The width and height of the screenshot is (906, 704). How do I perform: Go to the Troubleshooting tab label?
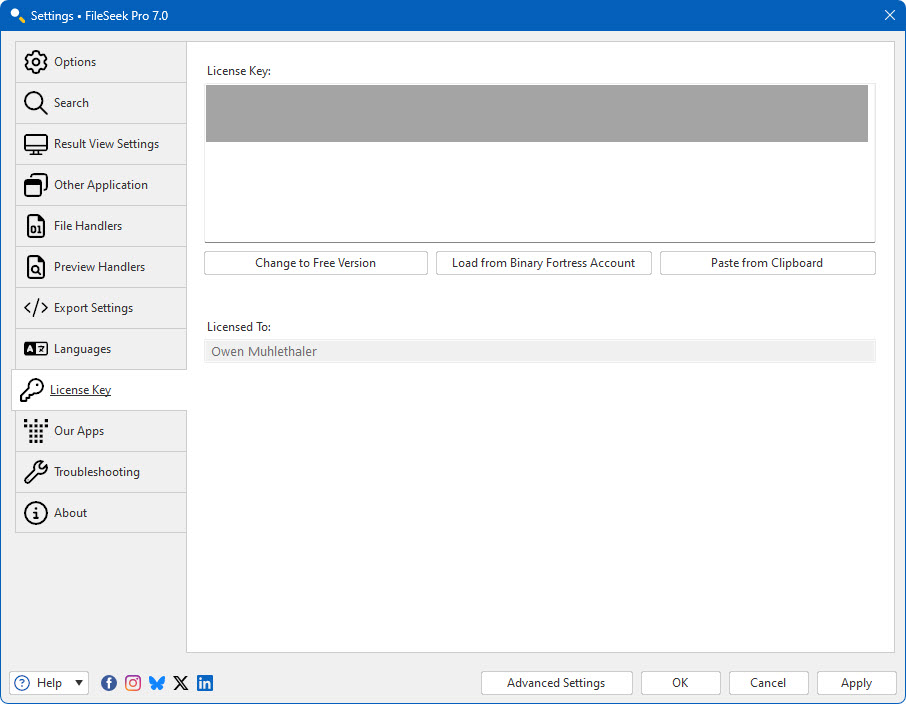point(97,472)
